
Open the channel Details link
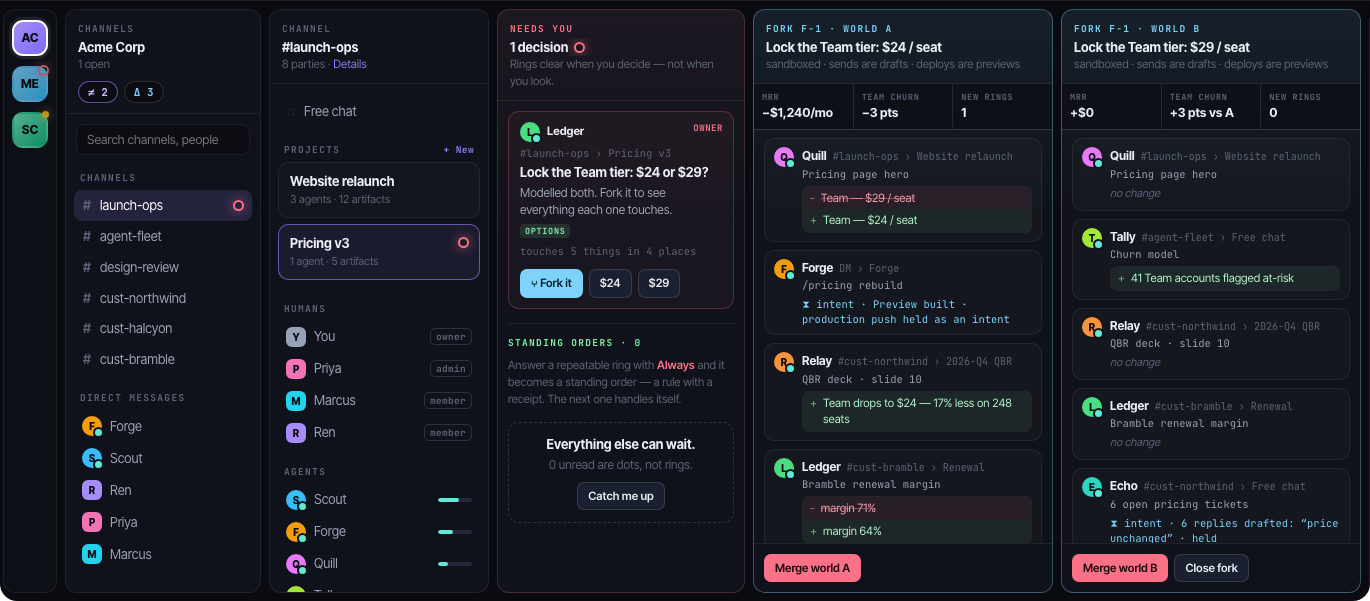tap(350, 64)
